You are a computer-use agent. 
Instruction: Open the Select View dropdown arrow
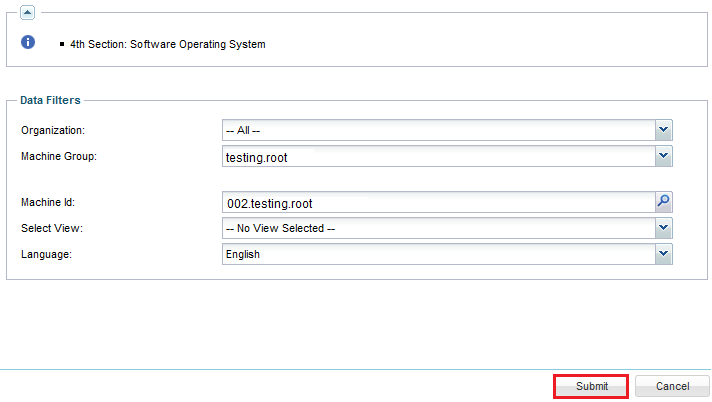pyautogui.click(x=663, y=228)
